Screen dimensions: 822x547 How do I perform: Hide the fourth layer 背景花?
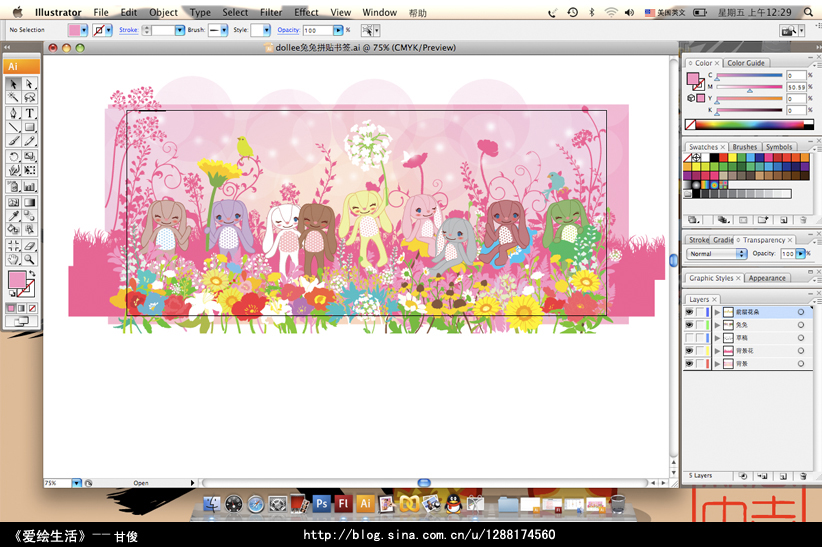[x=689, y=350]
